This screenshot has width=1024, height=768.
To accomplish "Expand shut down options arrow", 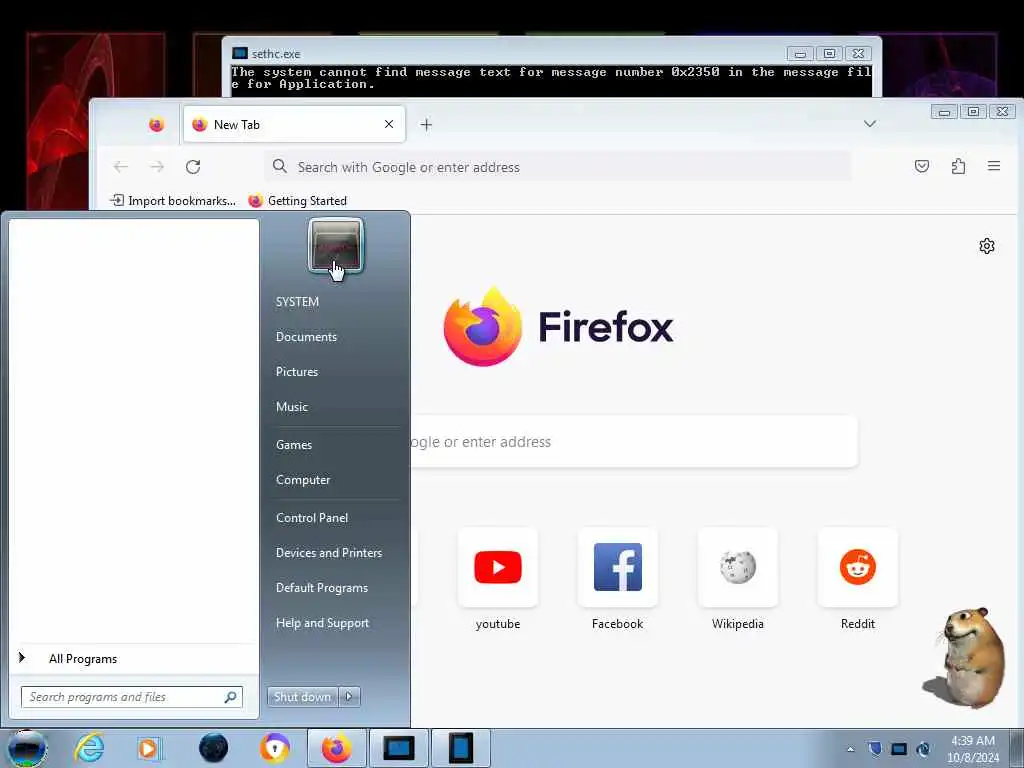I will pos(349,697).
